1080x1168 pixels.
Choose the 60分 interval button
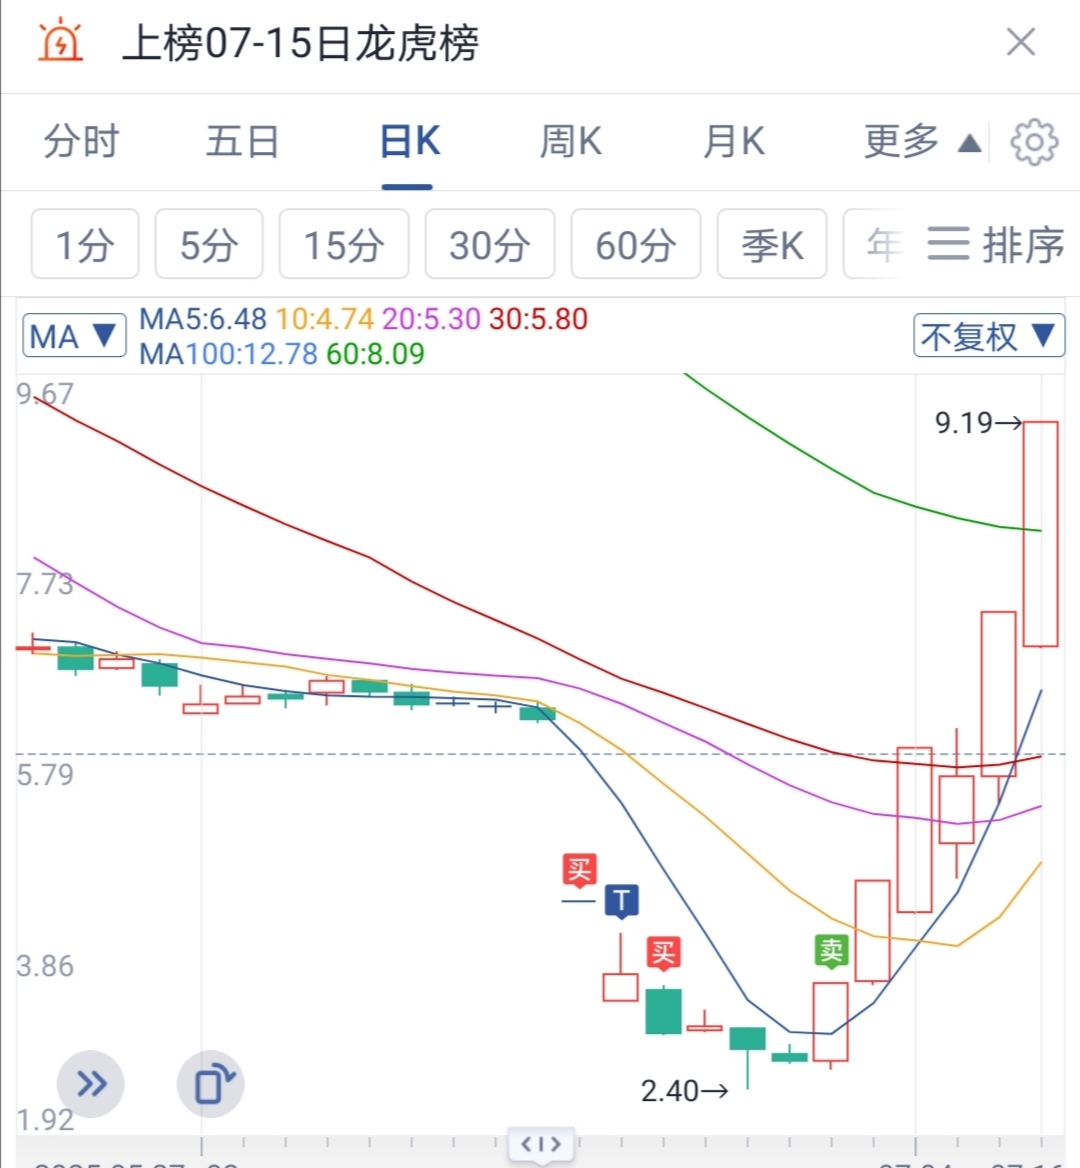tap(636, 244)
